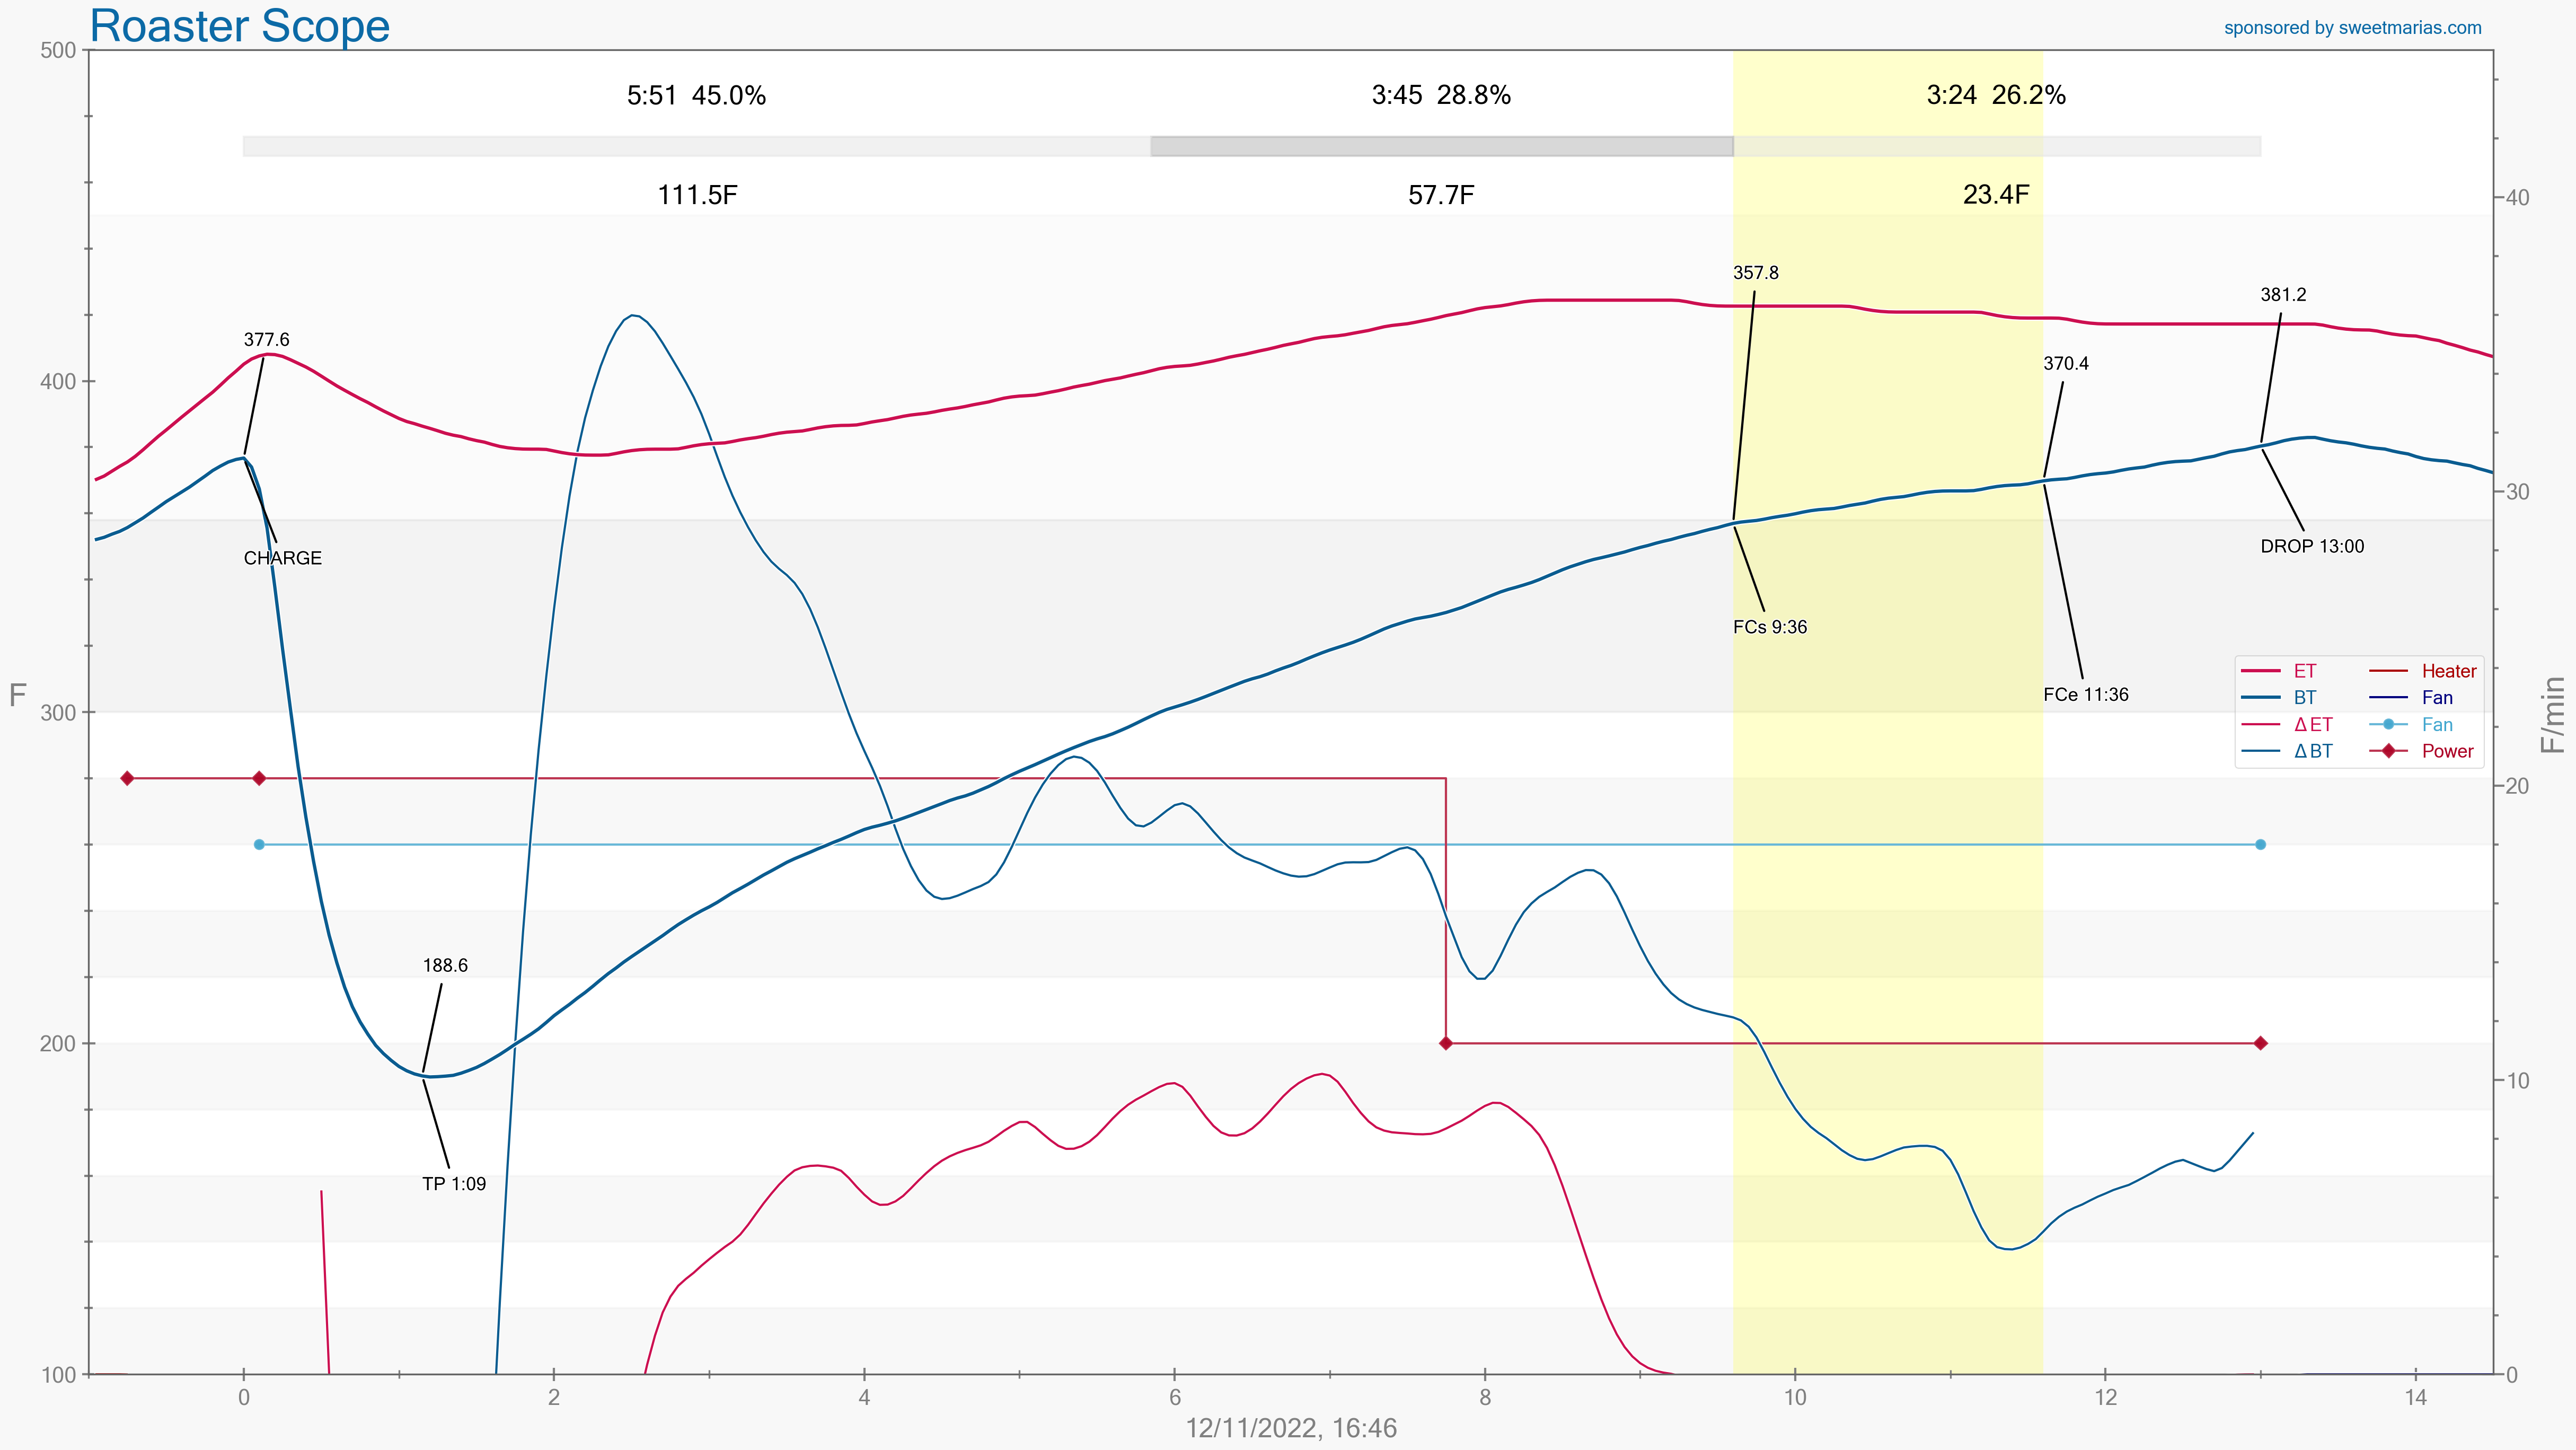
Task: Show or hide ΔBT from the legend
Action: coord(2312,751)
